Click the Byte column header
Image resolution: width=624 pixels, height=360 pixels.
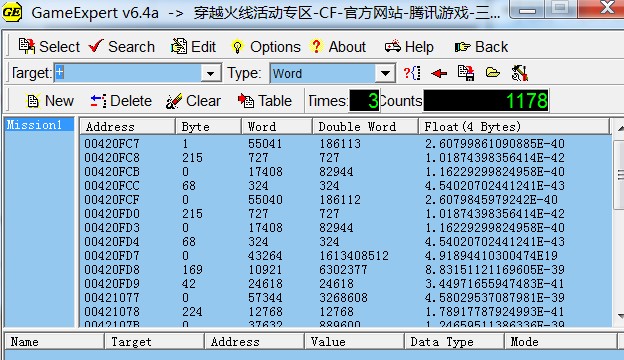[208, 127]
